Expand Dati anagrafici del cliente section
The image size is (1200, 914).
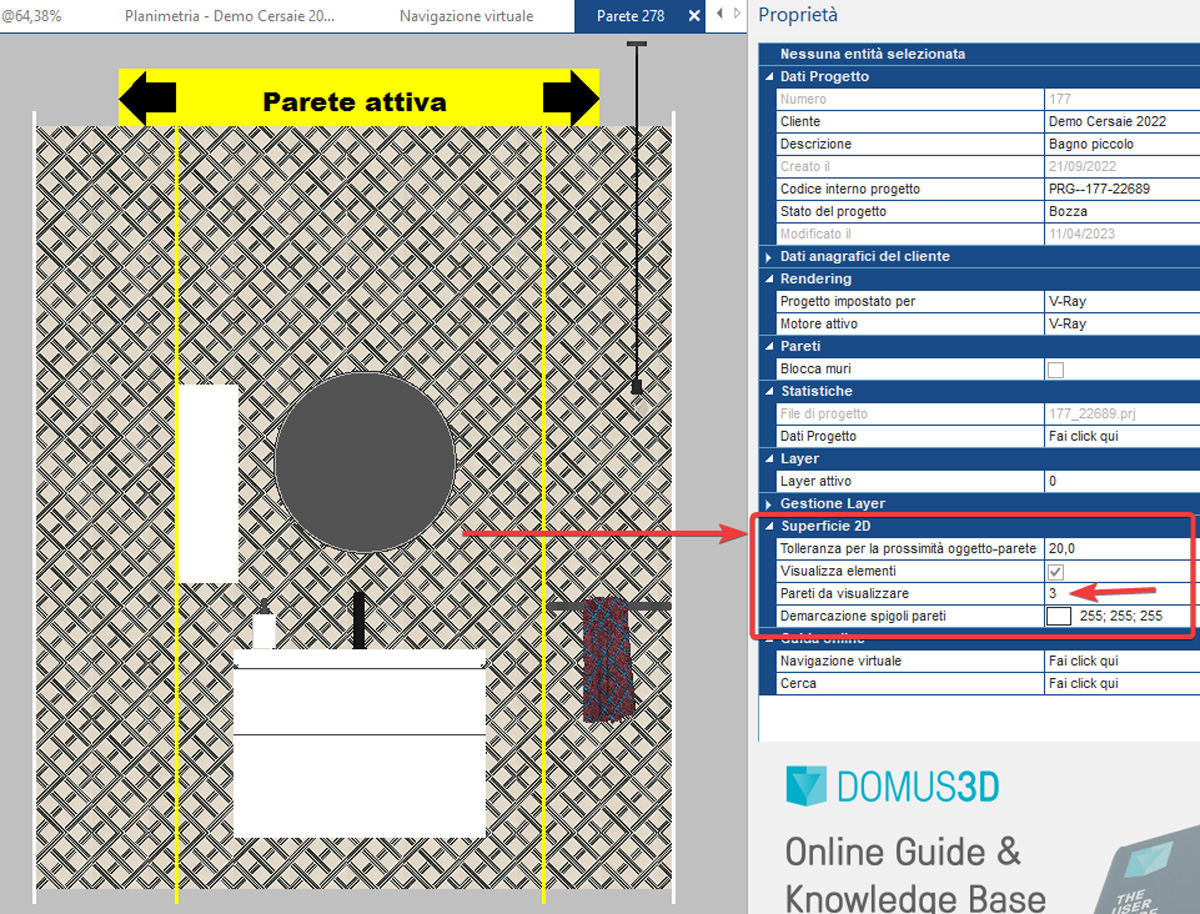tap(768, 257)
